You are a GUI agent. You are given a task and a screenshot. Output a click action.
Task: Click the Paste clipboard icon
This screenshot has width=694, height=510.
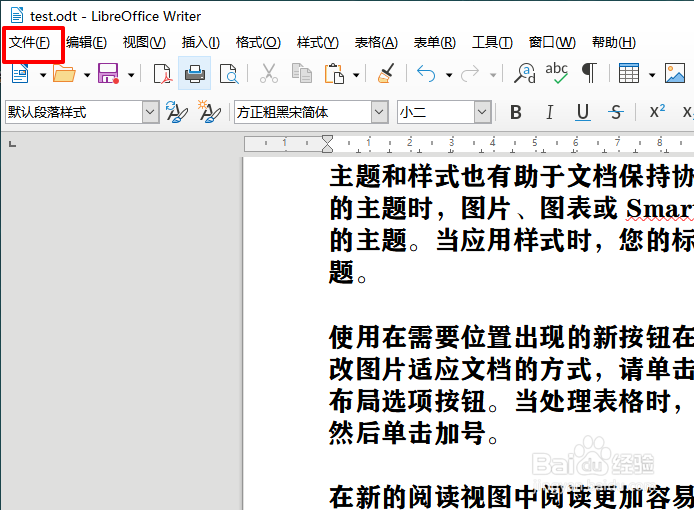pyautogui.click(x=334, y=73)
